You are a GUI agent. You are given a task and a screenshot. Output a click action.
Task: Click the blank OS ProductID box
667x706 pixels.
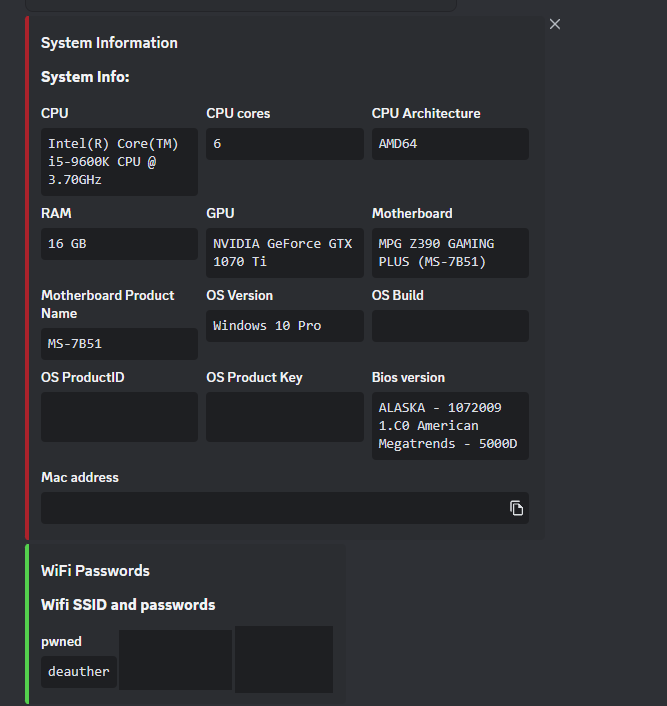[119, 417]
